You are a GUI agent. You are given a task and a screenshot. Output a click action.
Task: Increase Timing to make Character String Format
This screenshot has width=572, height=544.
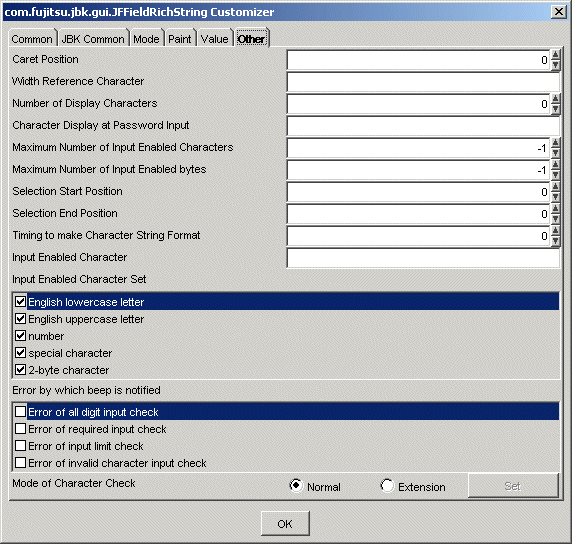555,231
